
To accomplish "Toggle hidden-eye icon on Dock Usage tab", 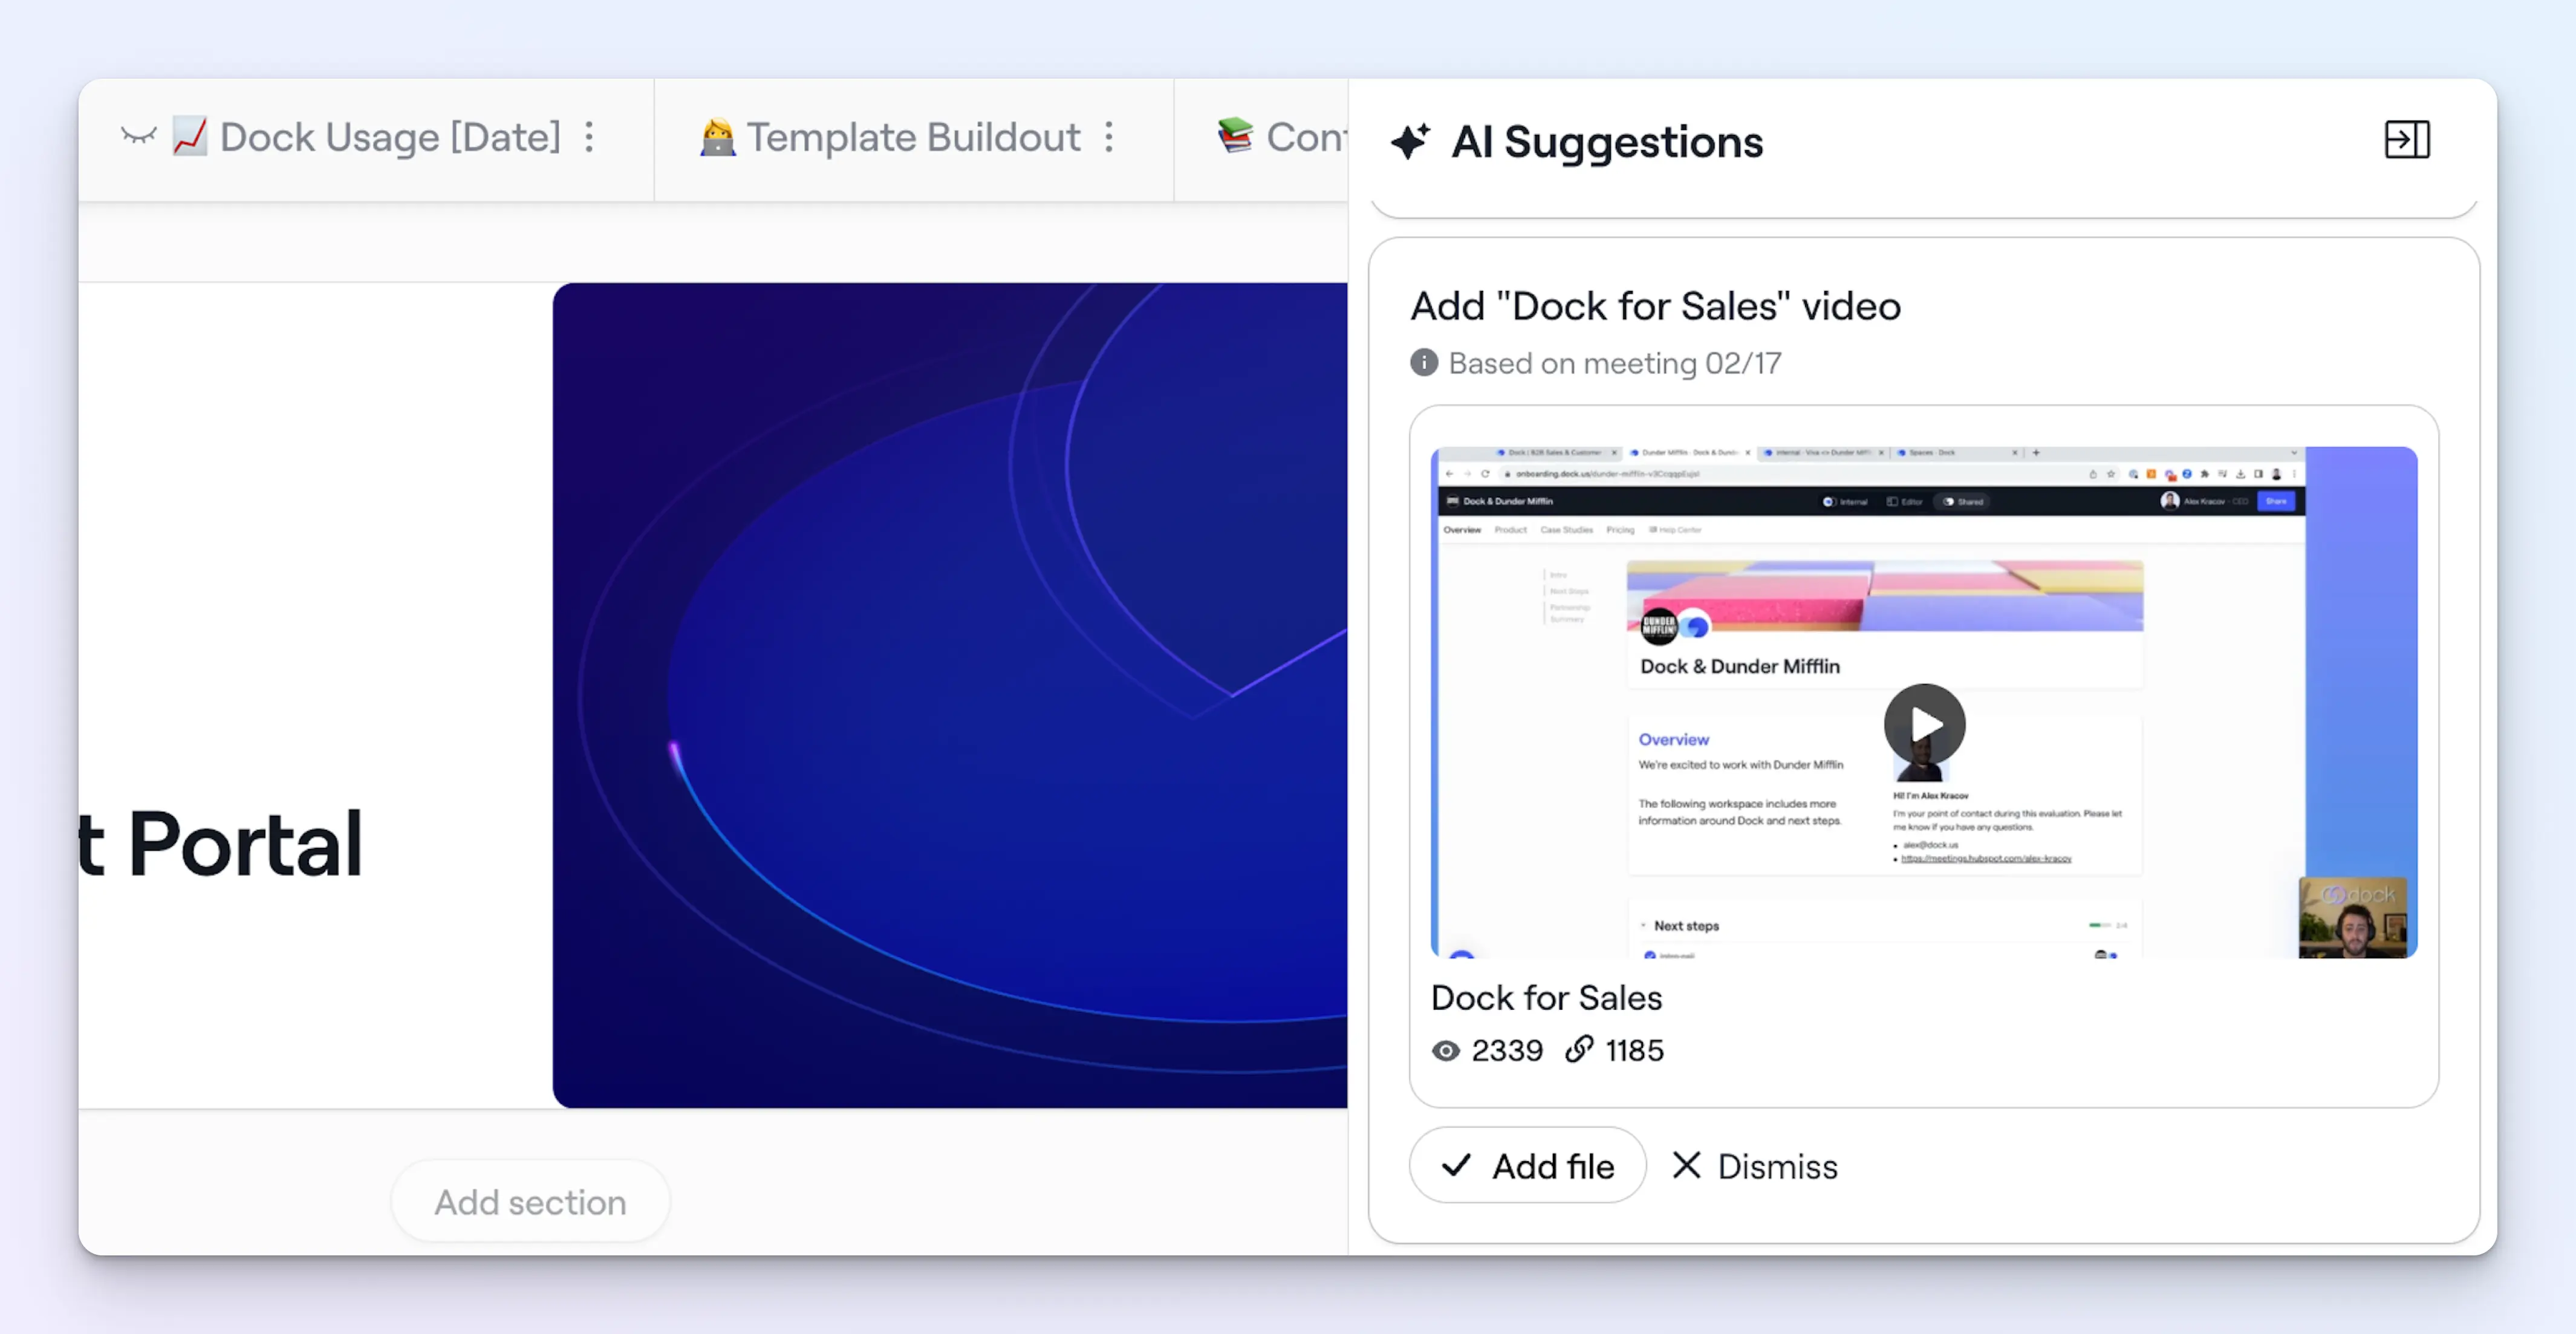I will 139,136.
